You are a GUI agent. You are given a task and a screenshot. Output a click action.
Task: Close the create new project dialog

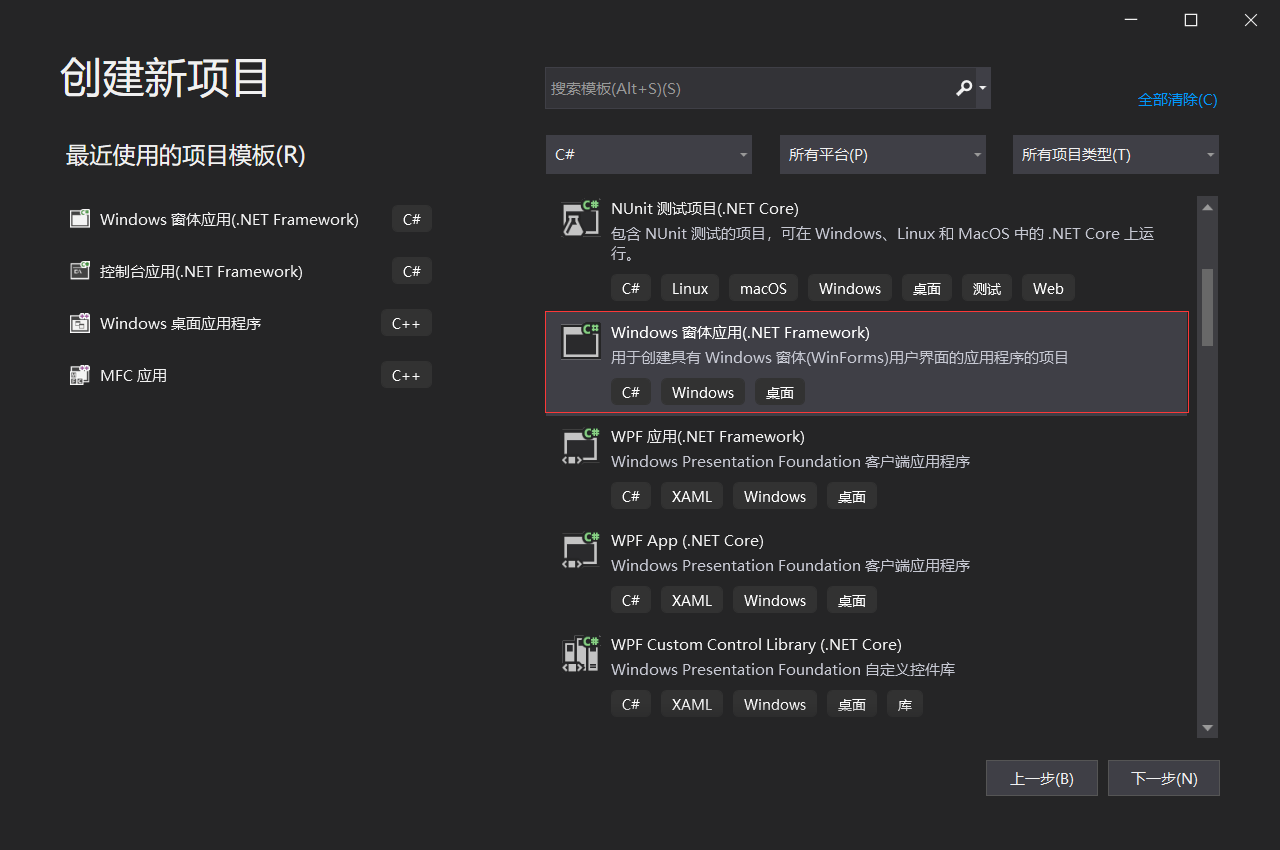pos(1251,20)
